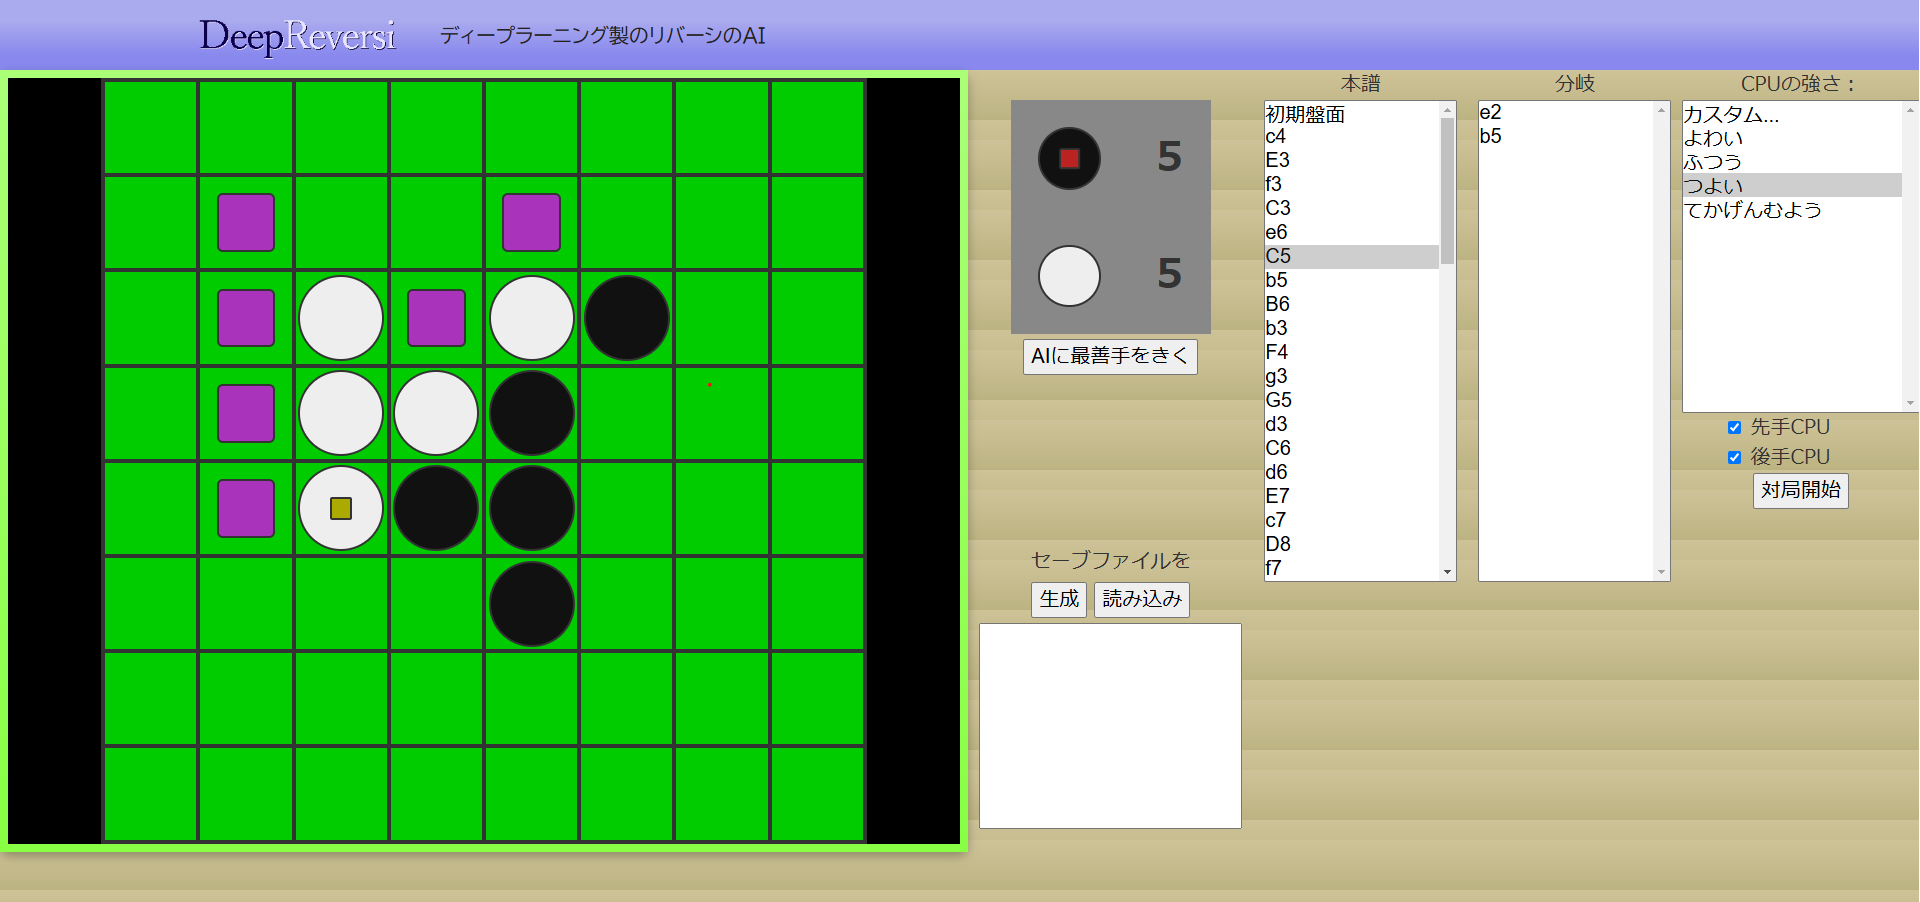Select move C5 in the move record
1920x902 pixels.
(1352, 256)
